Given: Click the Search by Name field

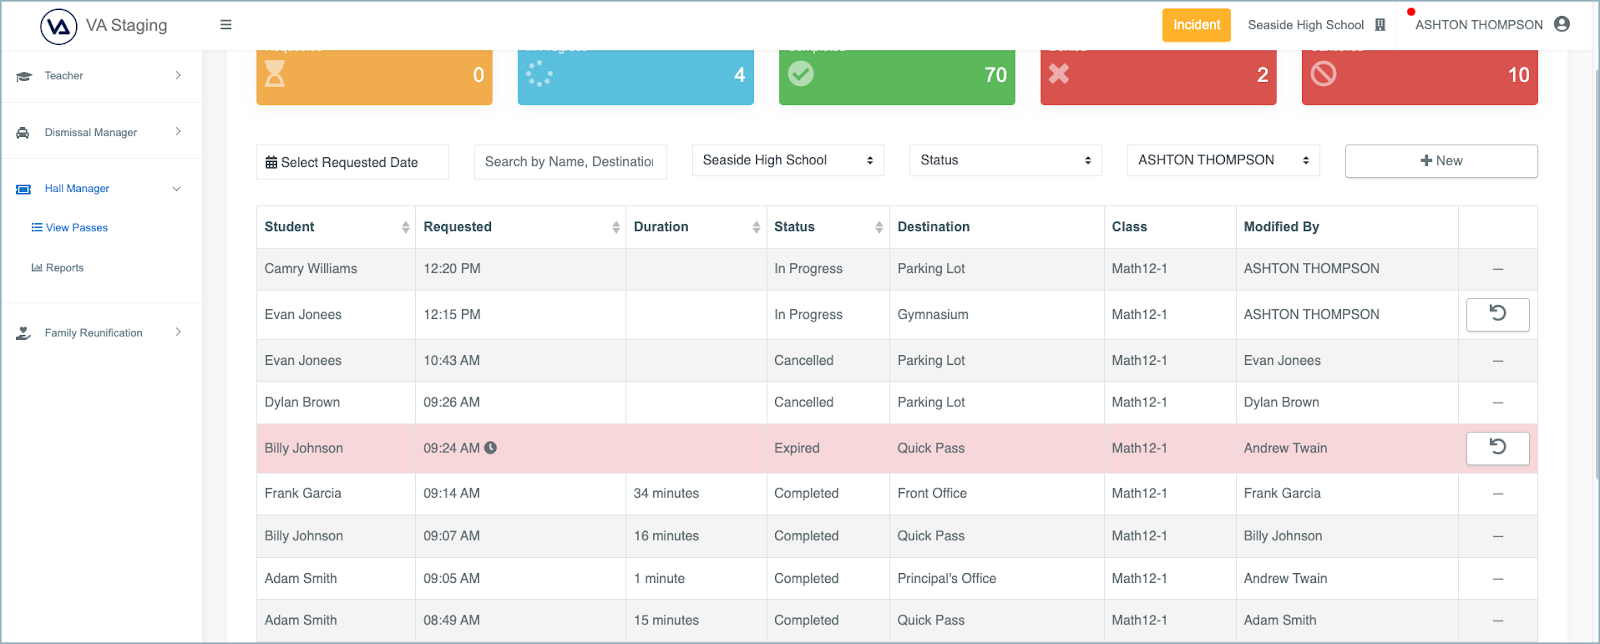Looking at the screenshot, I should pyautogui.click(x=569, y=161).
